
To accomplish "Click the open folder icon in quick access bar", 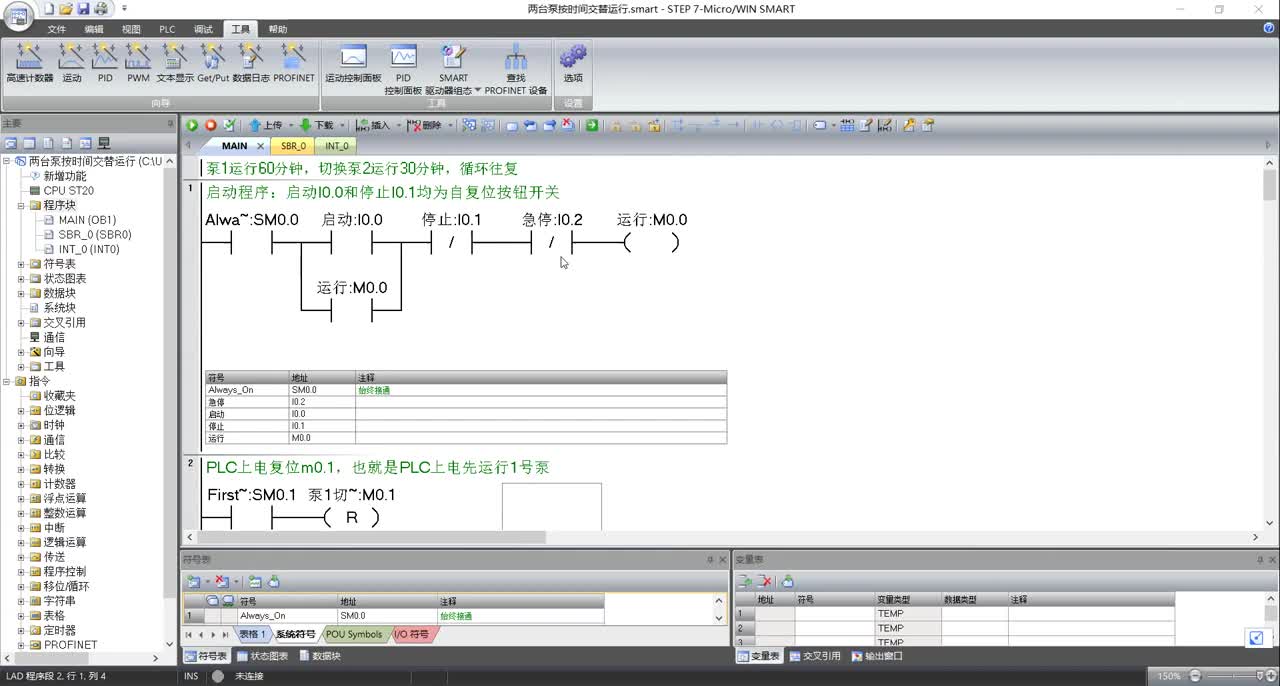I will (x=66, y=9).
